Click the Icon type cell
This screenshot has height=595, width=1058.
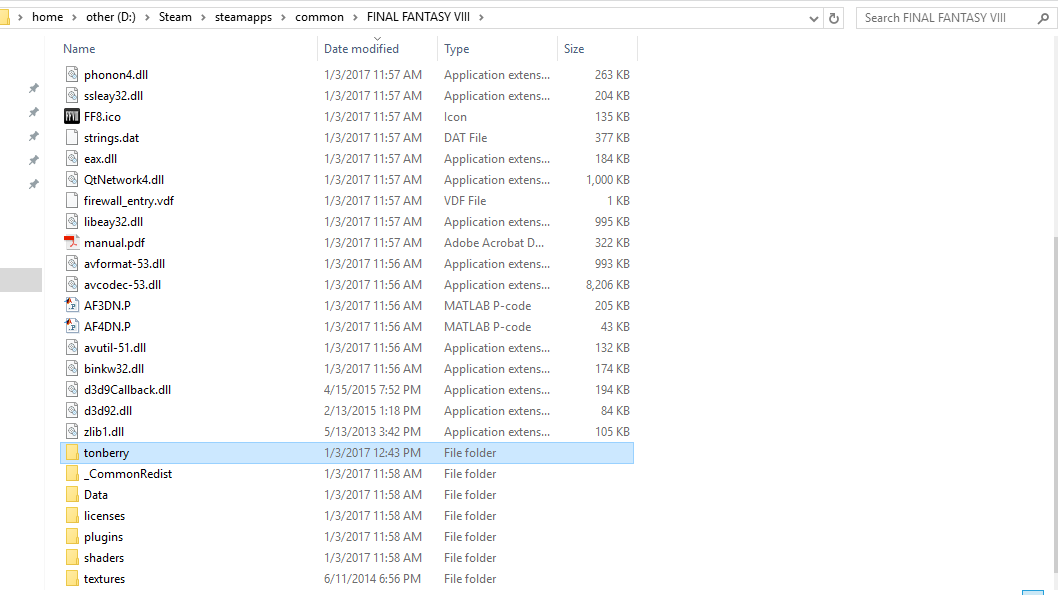pos(455,117)
